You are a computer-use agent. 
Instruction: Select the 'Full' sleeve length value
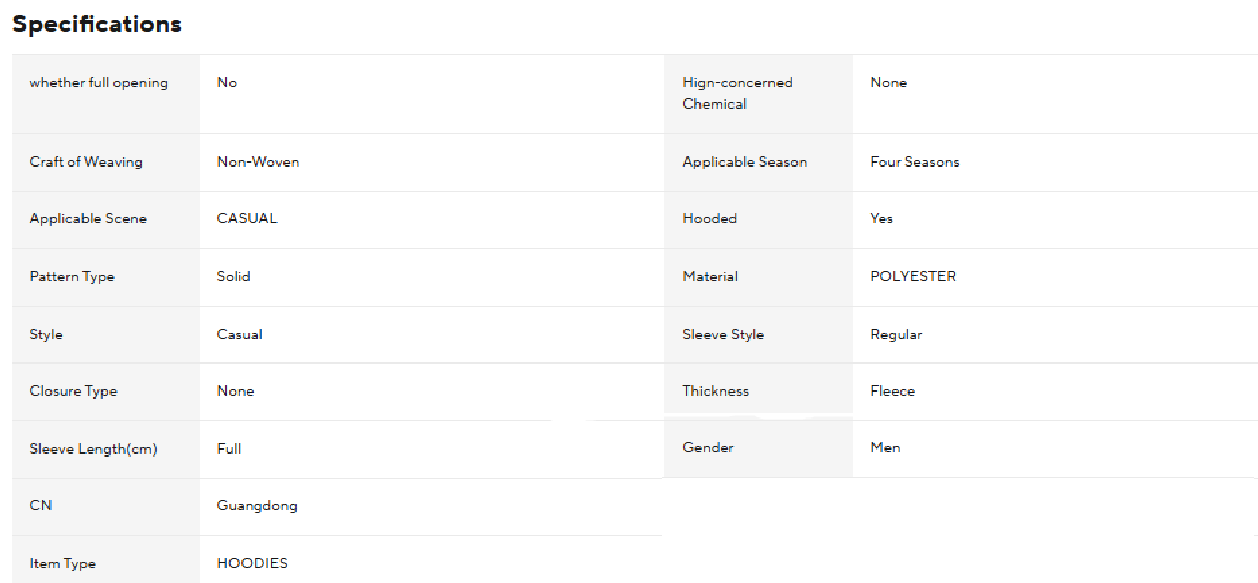[x=229, y=450]
